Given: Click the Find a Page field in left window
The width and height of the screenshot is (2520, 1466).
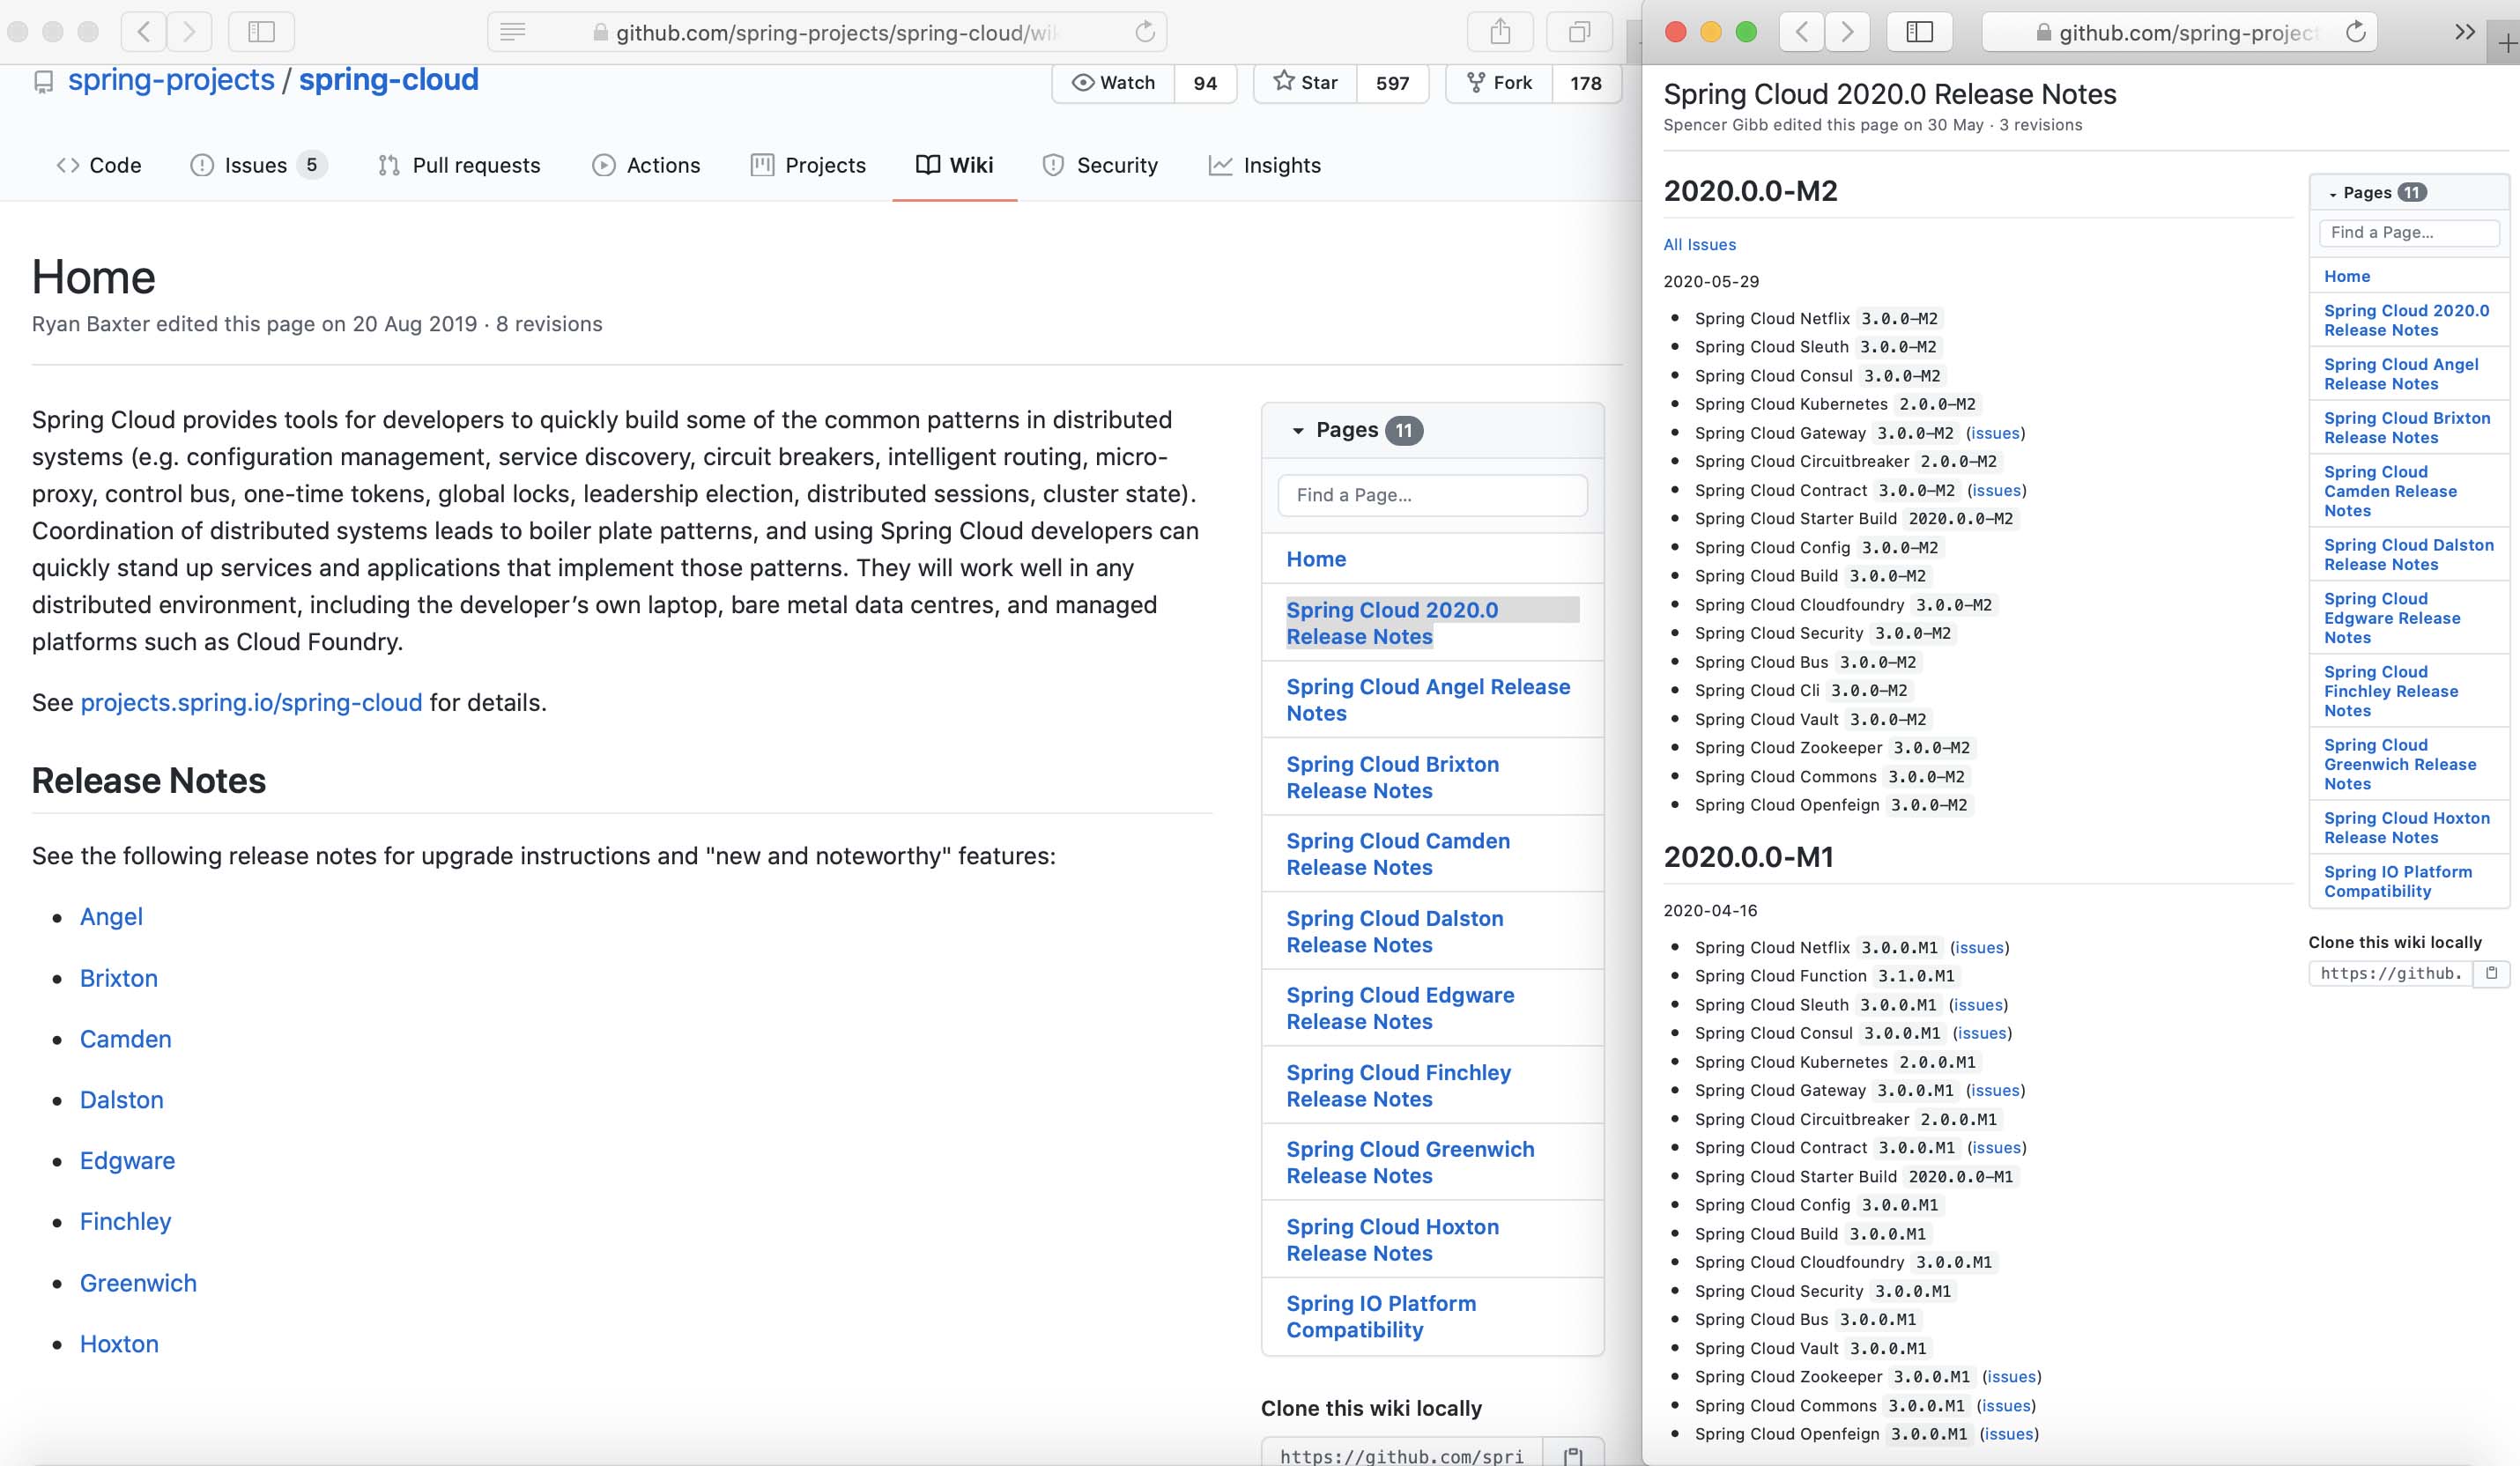Looking at the screenshot, I should pos(1432,495).
